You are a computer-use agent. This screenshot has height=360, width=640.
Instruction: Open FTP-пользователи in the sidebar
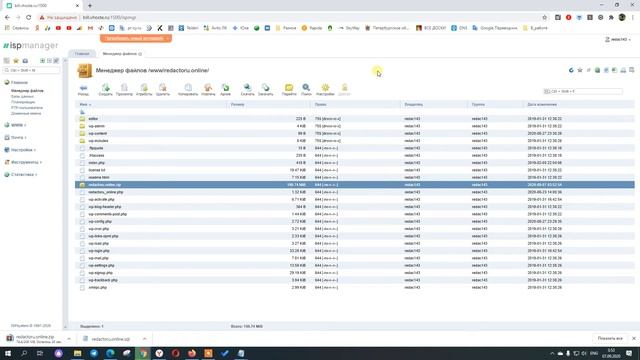[27, 108]
